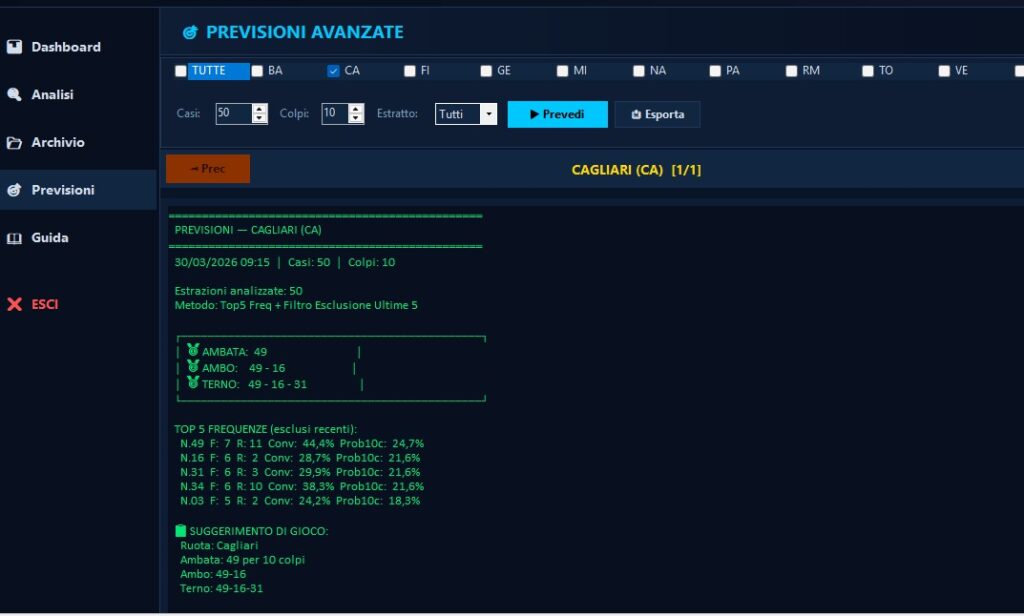This screenshot has width=1024, height=616.
Task: Click the Archivio folder icon
Action: 14,143
